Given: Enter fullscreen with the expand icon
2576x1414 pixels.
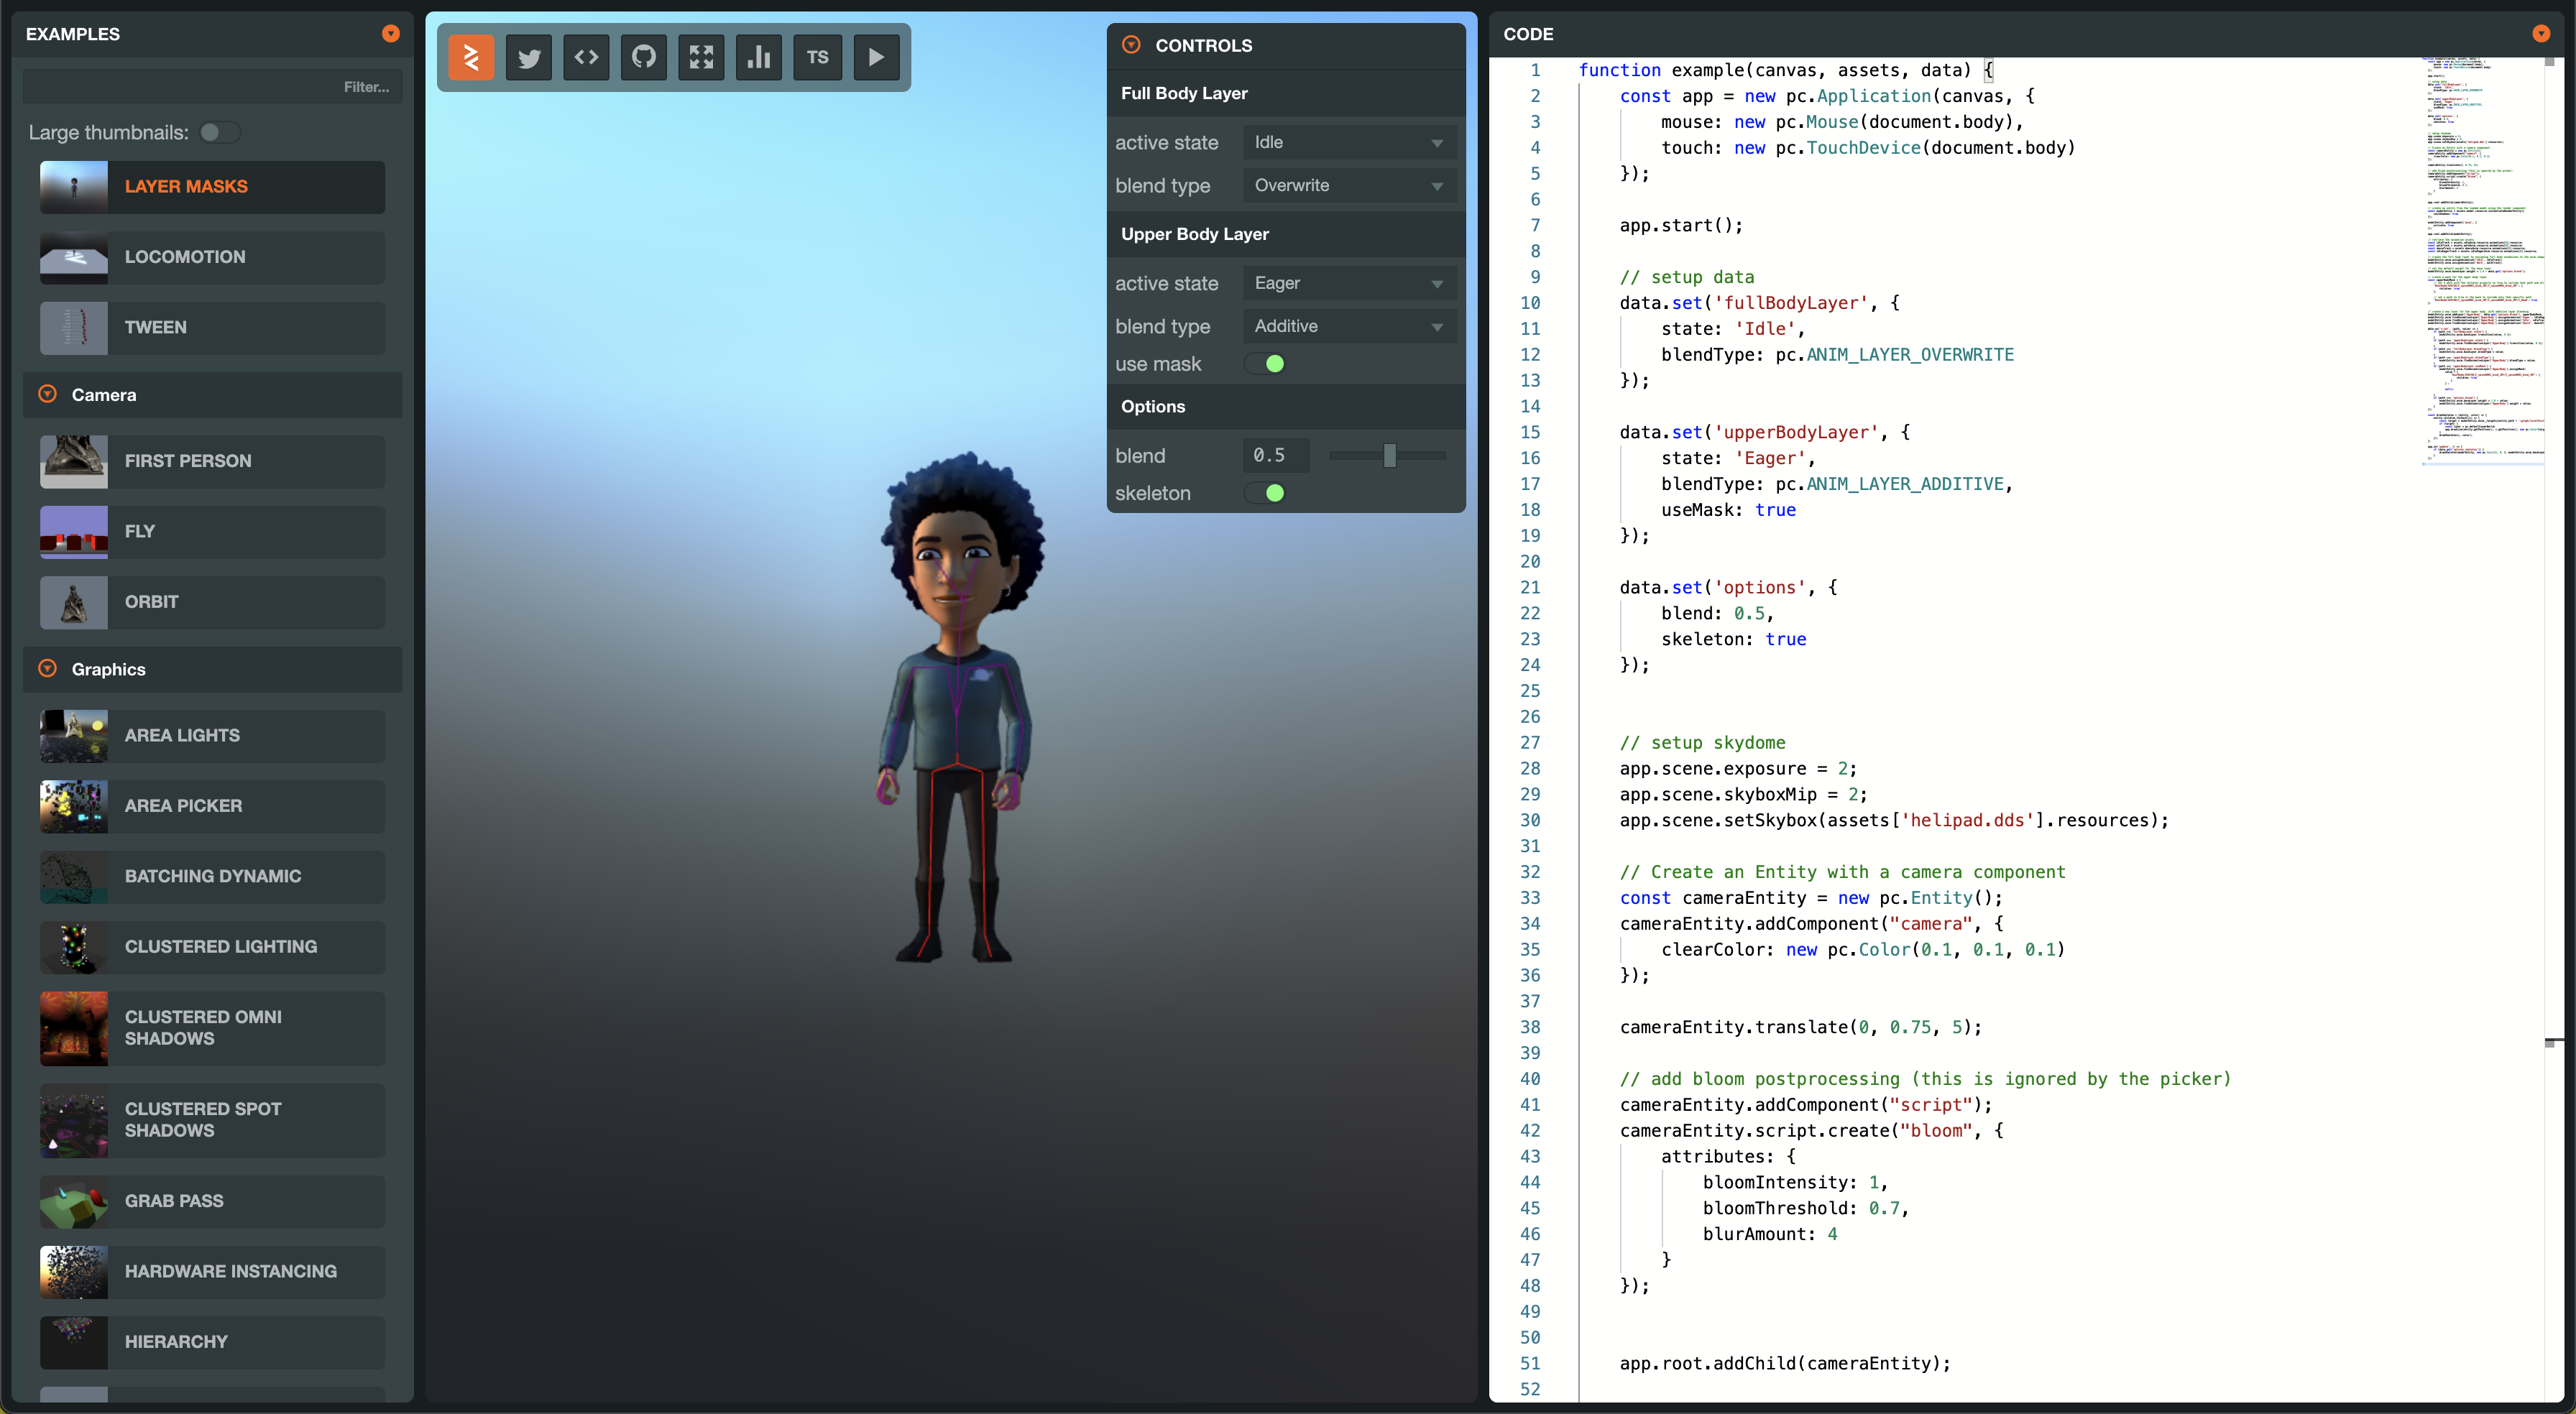Looking at the screenshot, I should point(702,57).
